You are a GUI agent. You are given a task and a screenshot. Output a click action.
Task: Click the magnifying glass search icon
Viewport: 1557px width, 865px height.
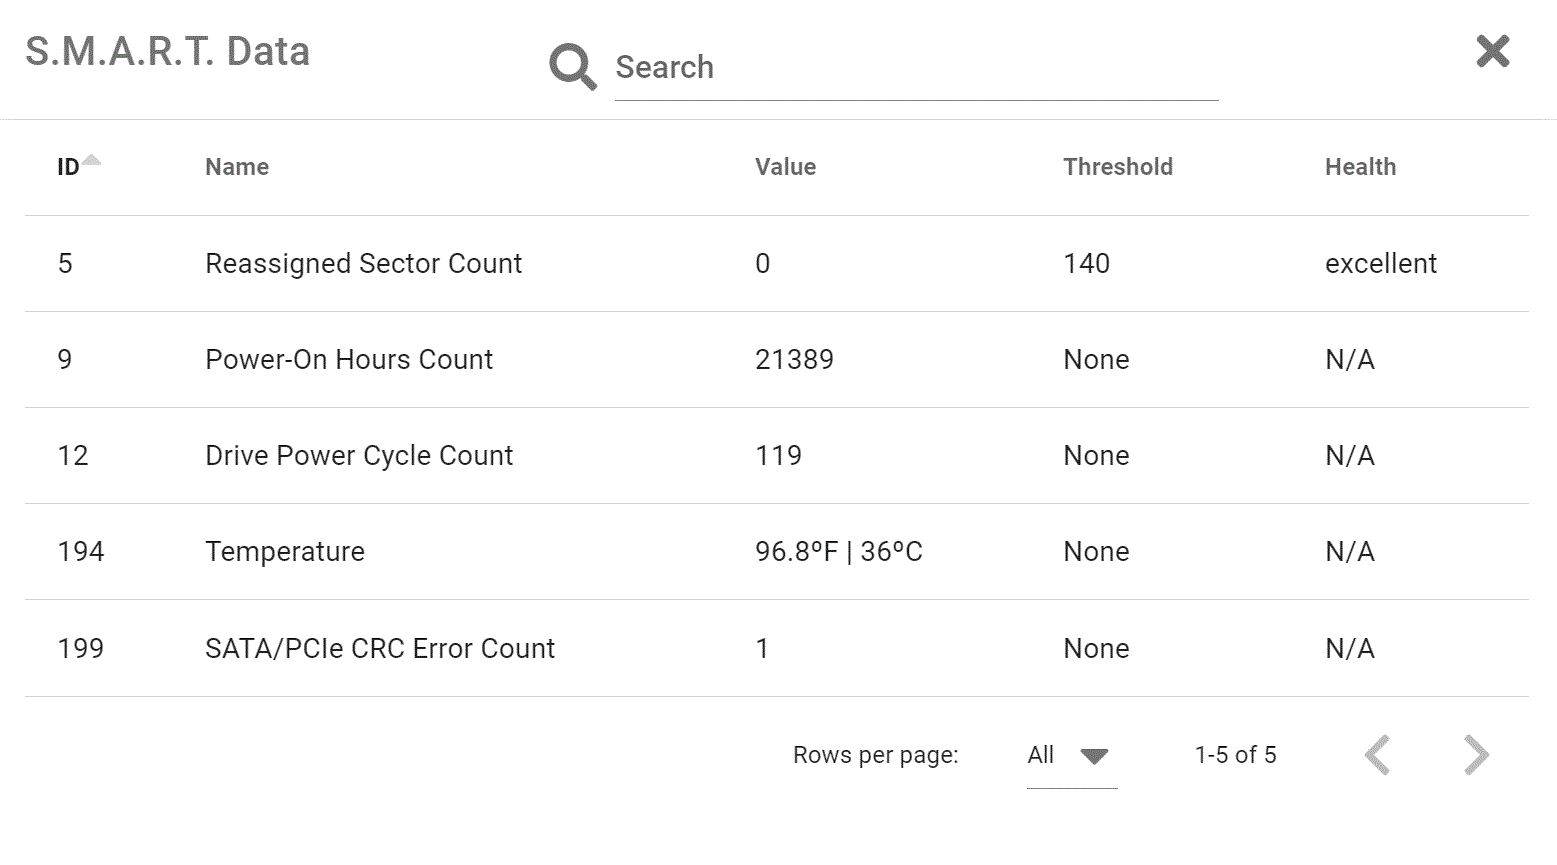573,67
